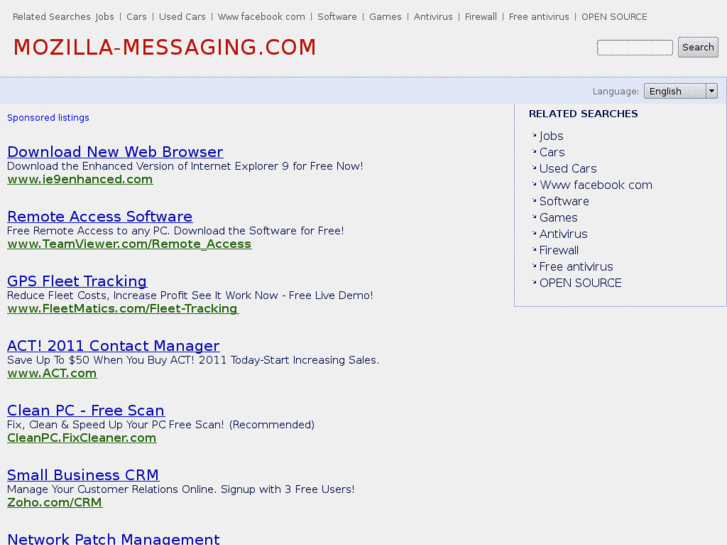Viewport: 727px width, 545px height.
Task: Visit www.ie9enhanced.com link
Action: click(x=80, y=180)
